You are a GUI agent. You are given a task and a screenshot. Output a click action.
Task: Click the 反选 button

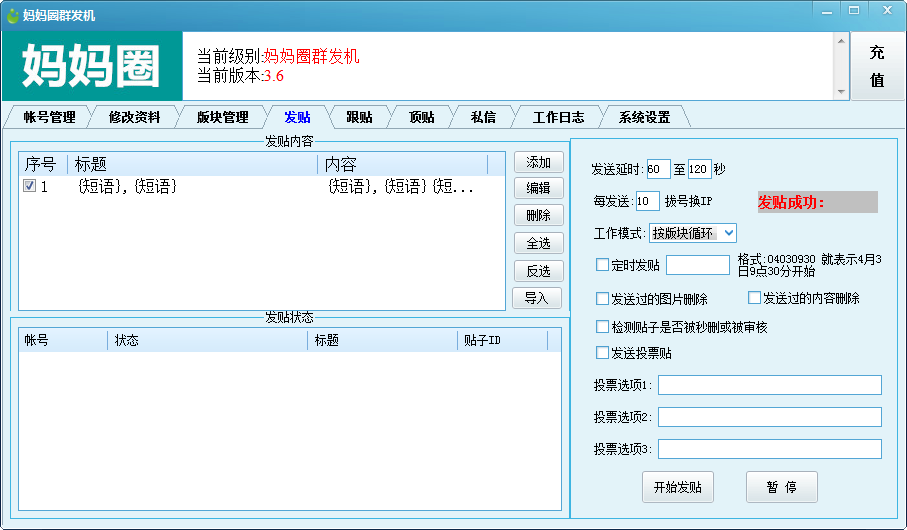coord(539,271)
